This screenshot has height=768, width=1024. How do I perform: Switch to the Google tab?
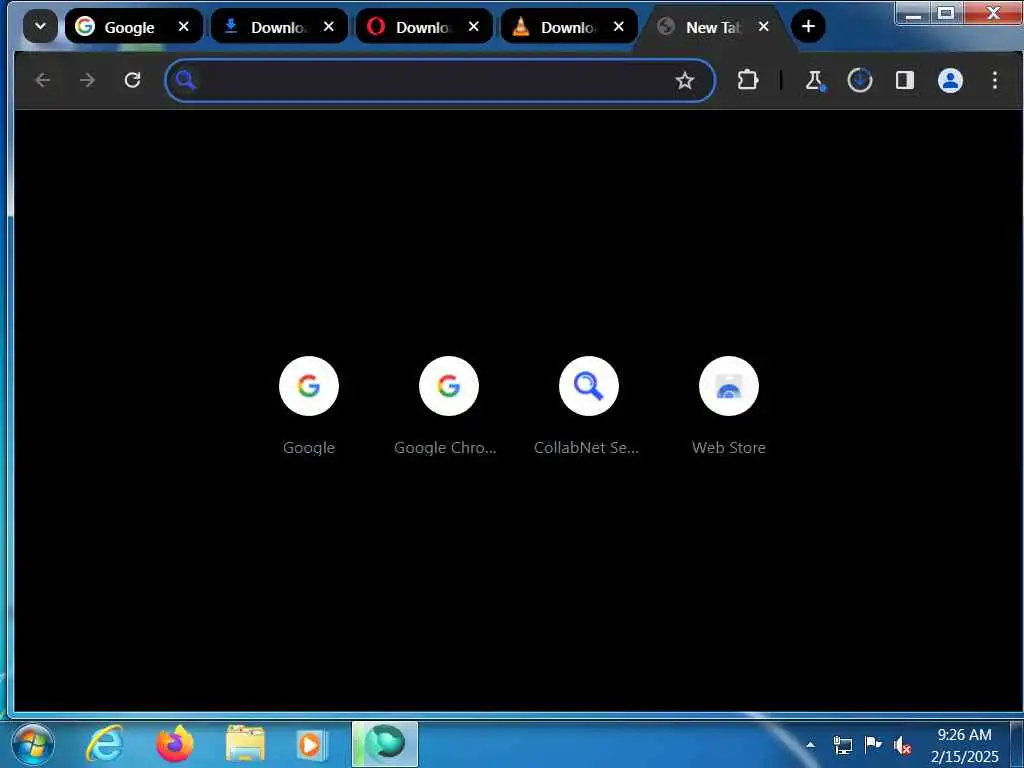pos(134,27)
